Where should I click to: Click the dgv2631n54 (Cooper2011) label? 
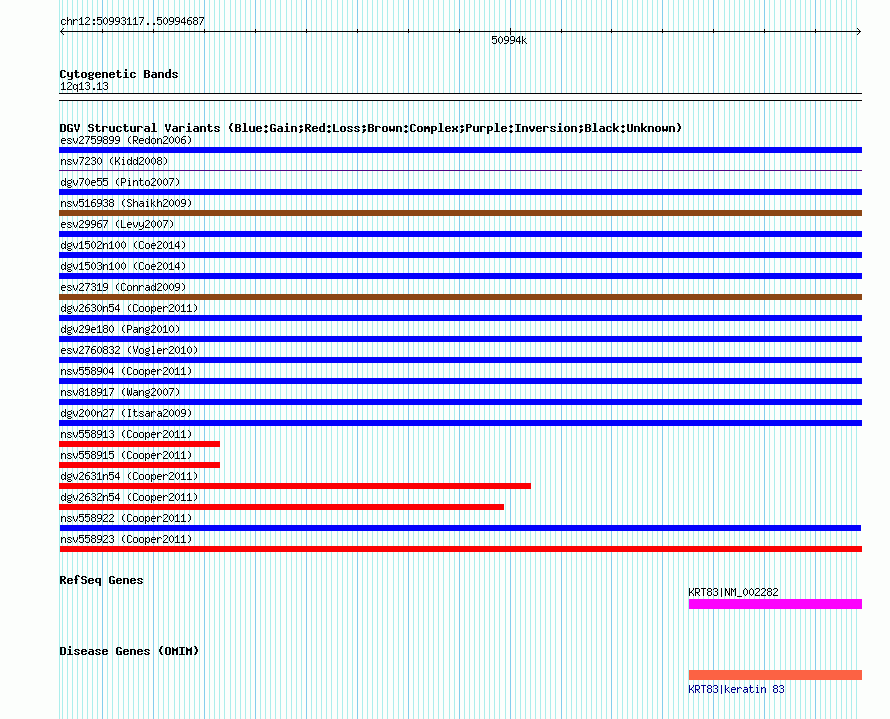coord(129,476)
